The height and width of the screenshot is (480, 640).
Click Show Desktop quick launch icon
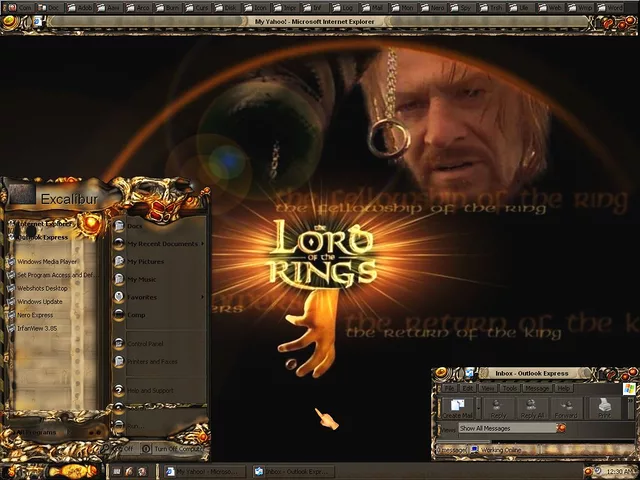tap(117, 472)
